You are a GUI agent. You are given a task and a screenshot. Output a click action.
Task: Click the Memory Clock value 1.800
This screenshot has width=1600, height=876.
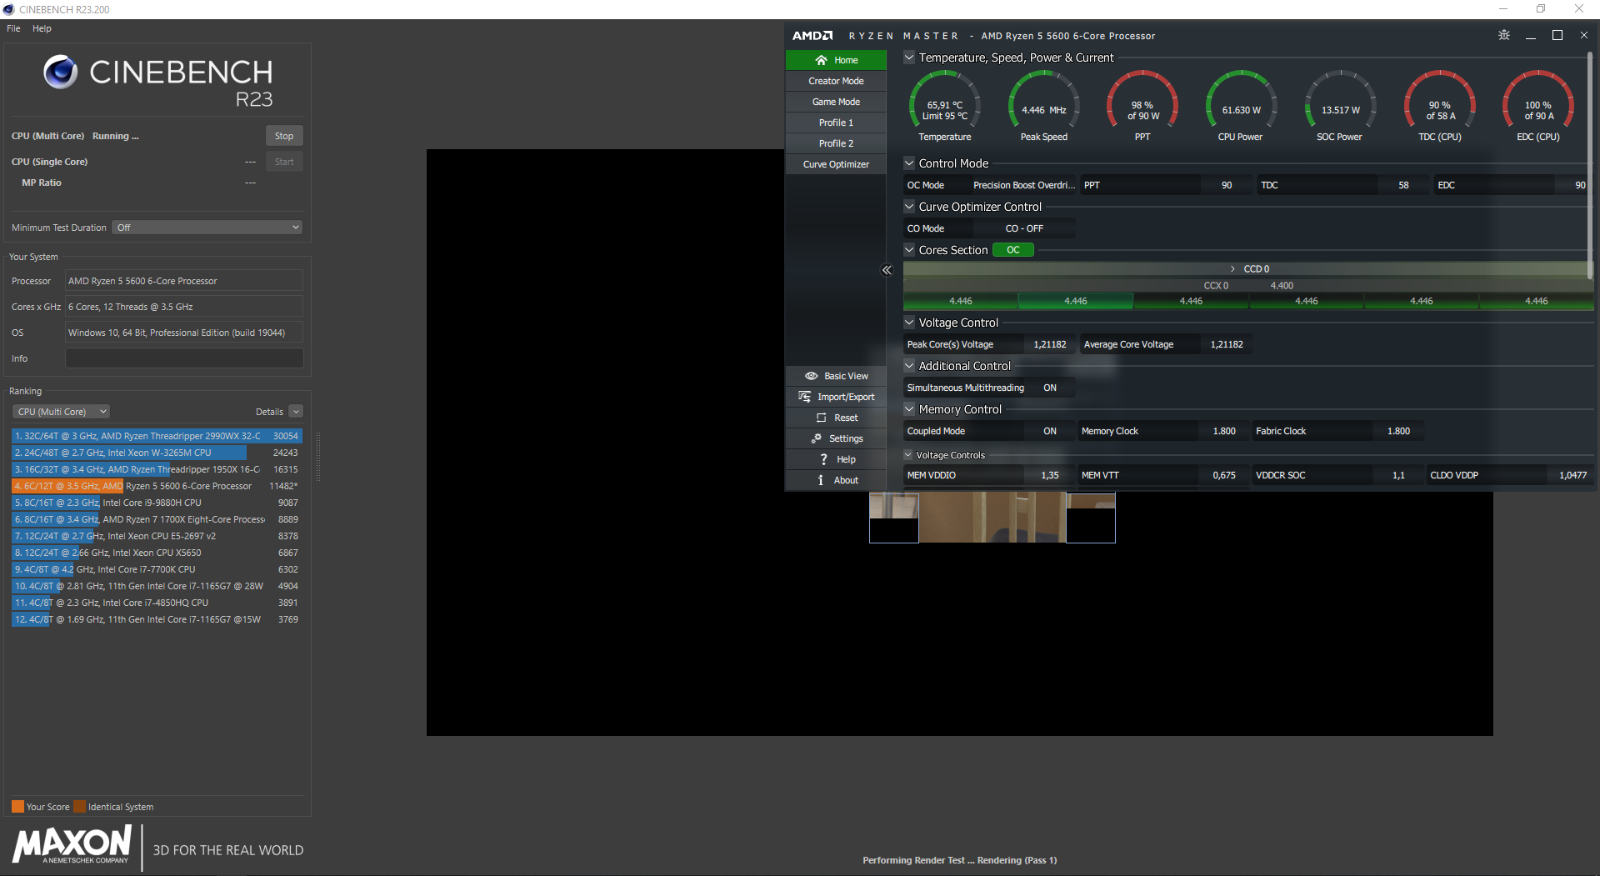(x=1224, y=431)
